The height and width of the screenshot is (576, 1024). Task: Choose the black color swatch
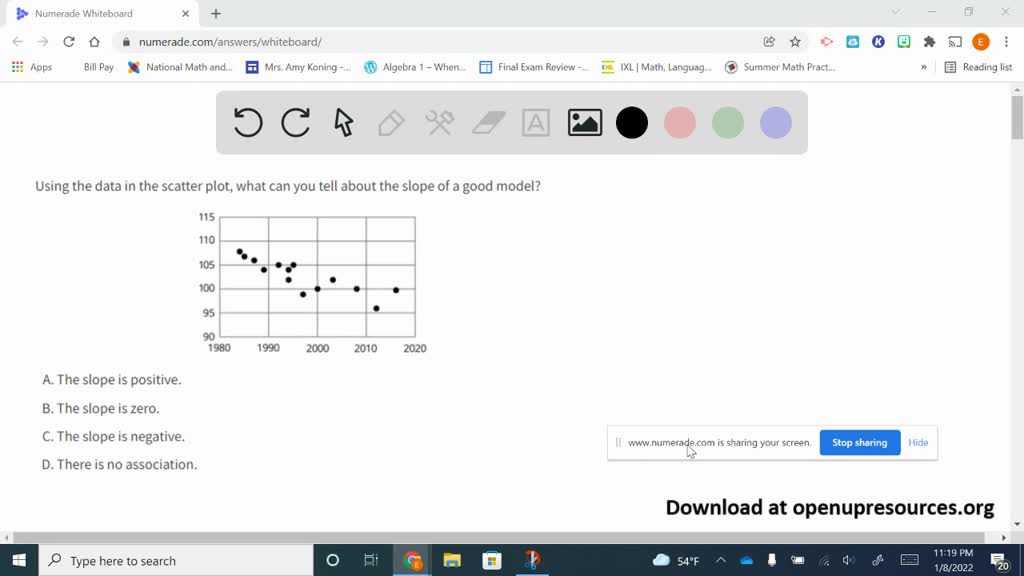[632, 122]
